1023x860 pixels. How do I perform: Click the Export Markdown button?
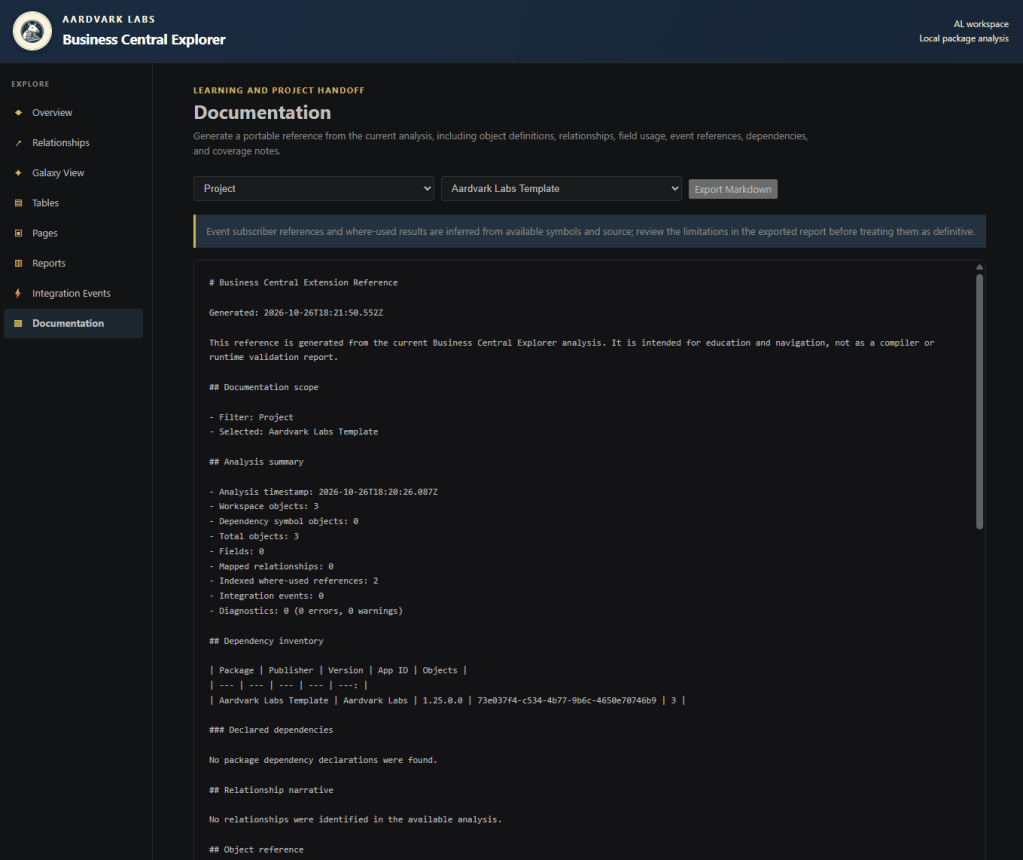[x=733, y=189]
